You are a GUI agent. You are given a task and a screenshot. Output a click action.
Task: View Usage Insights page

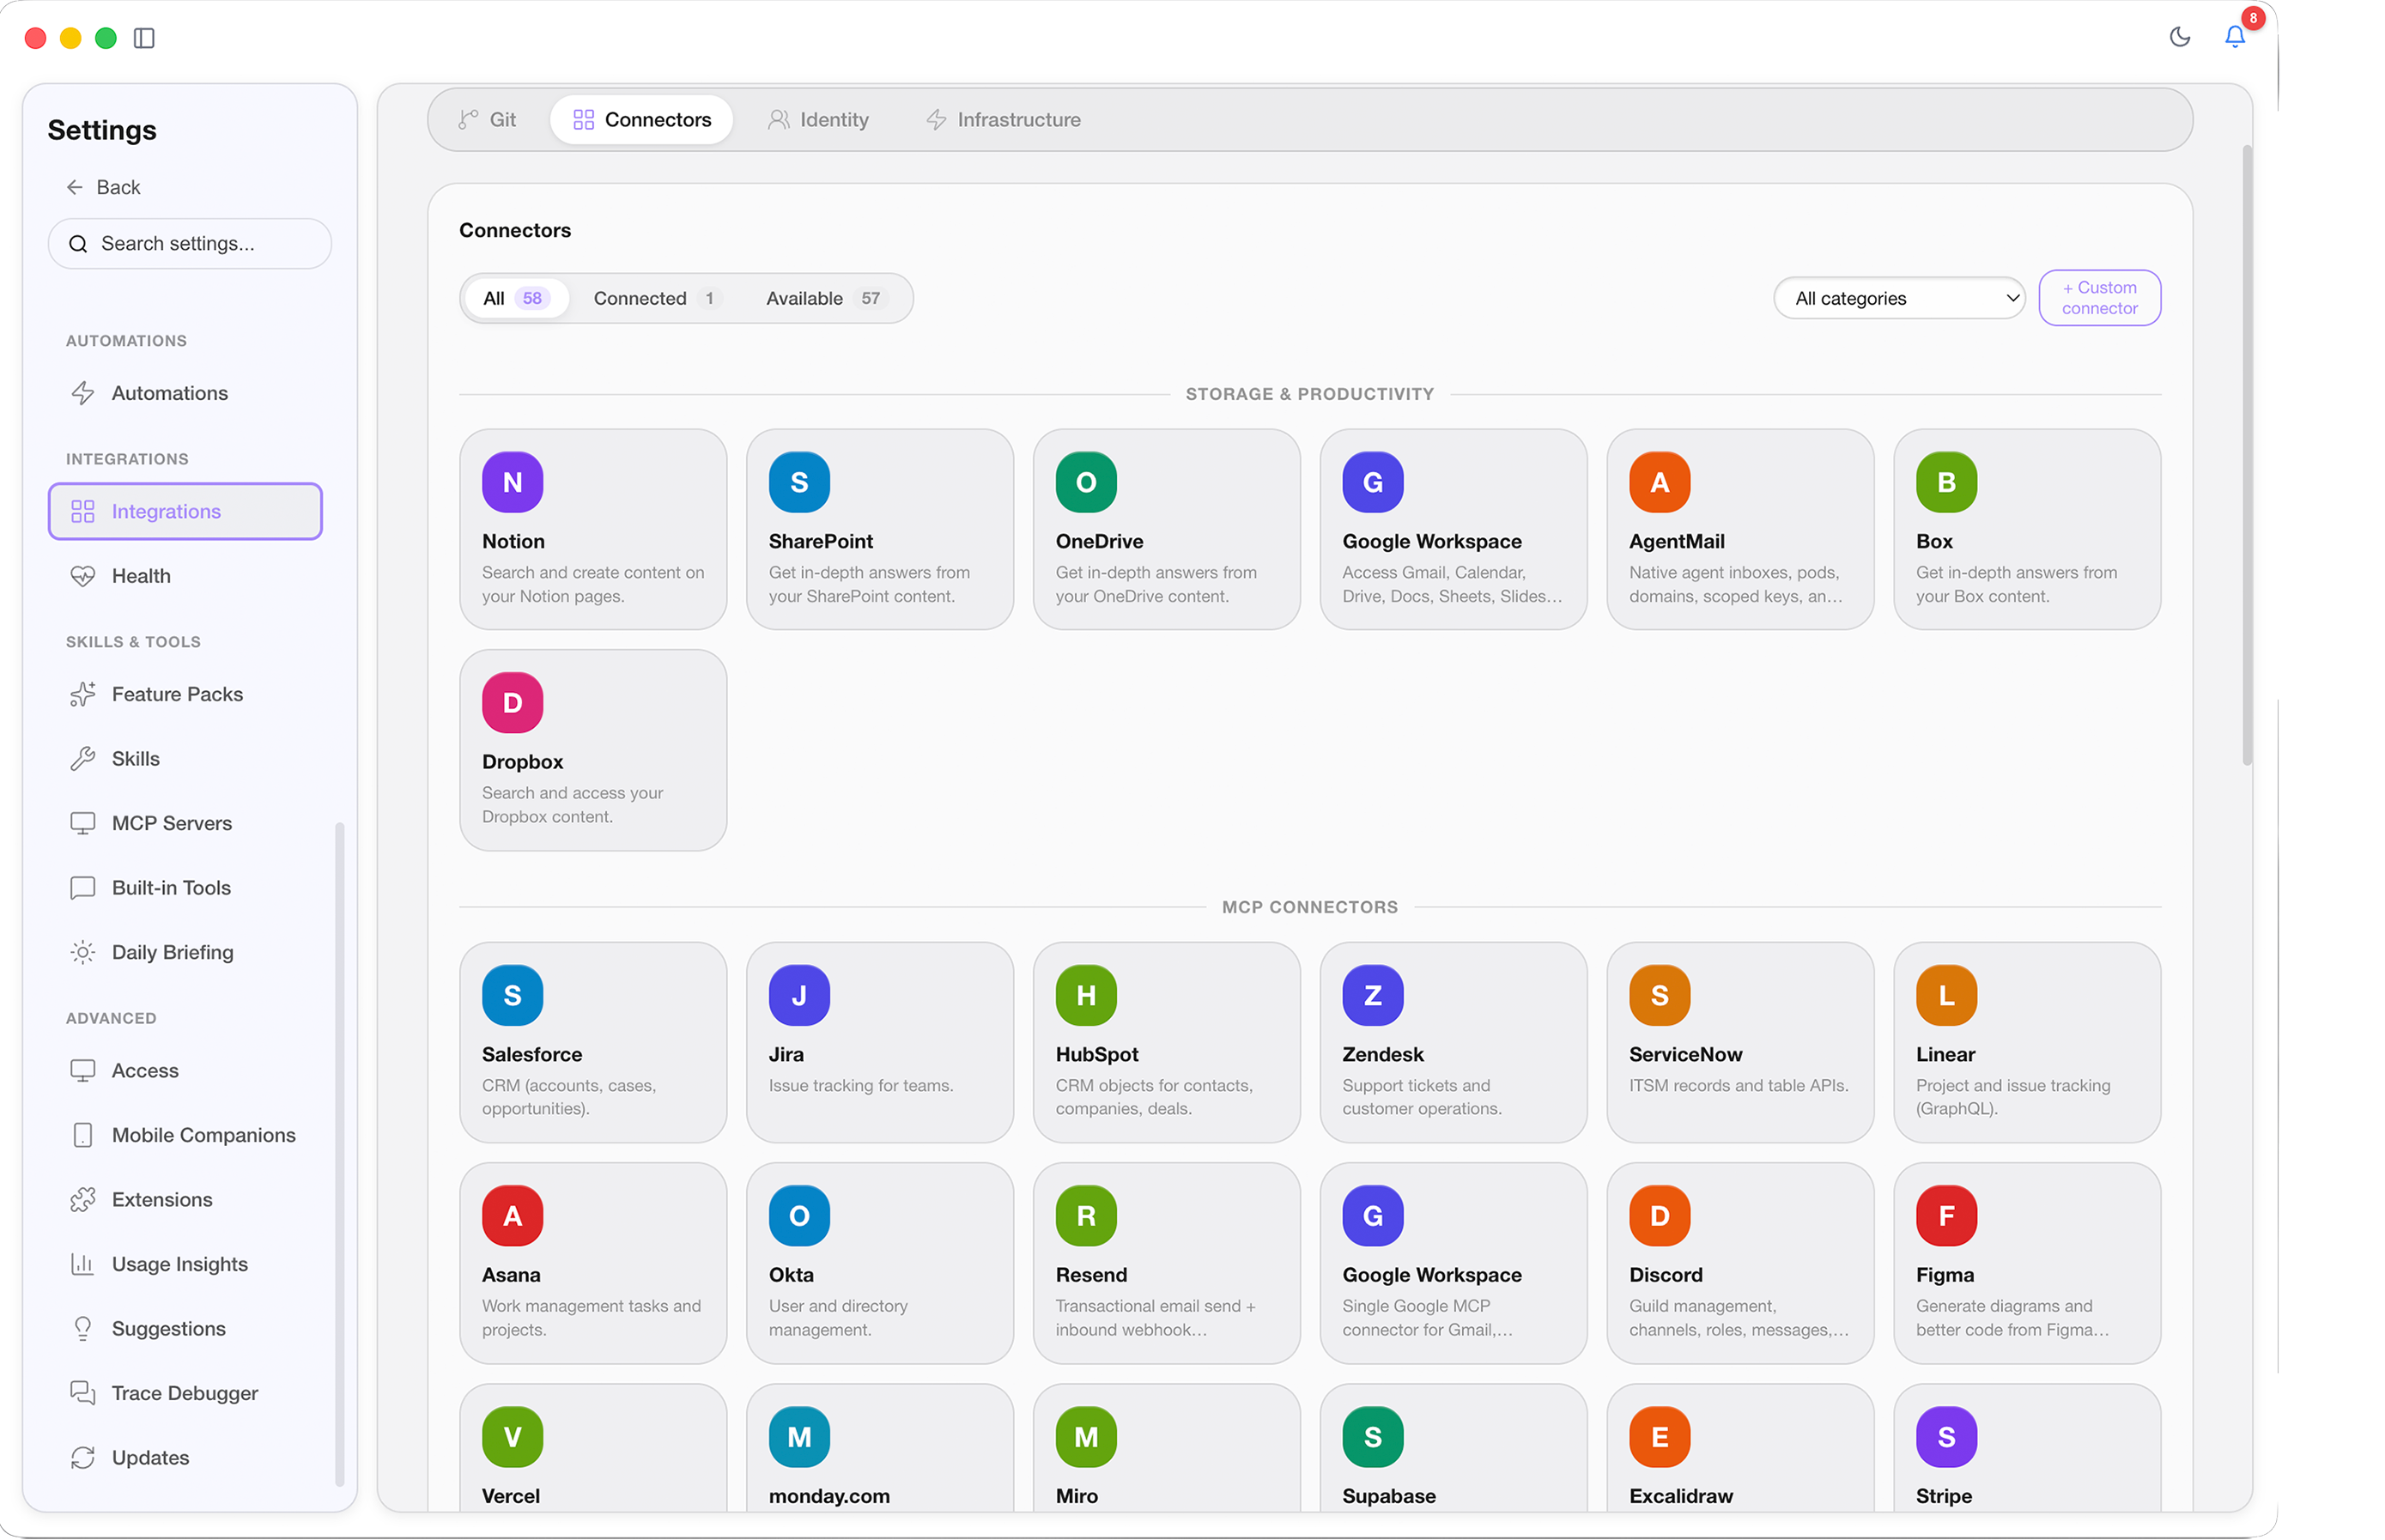pos(185,1264)
